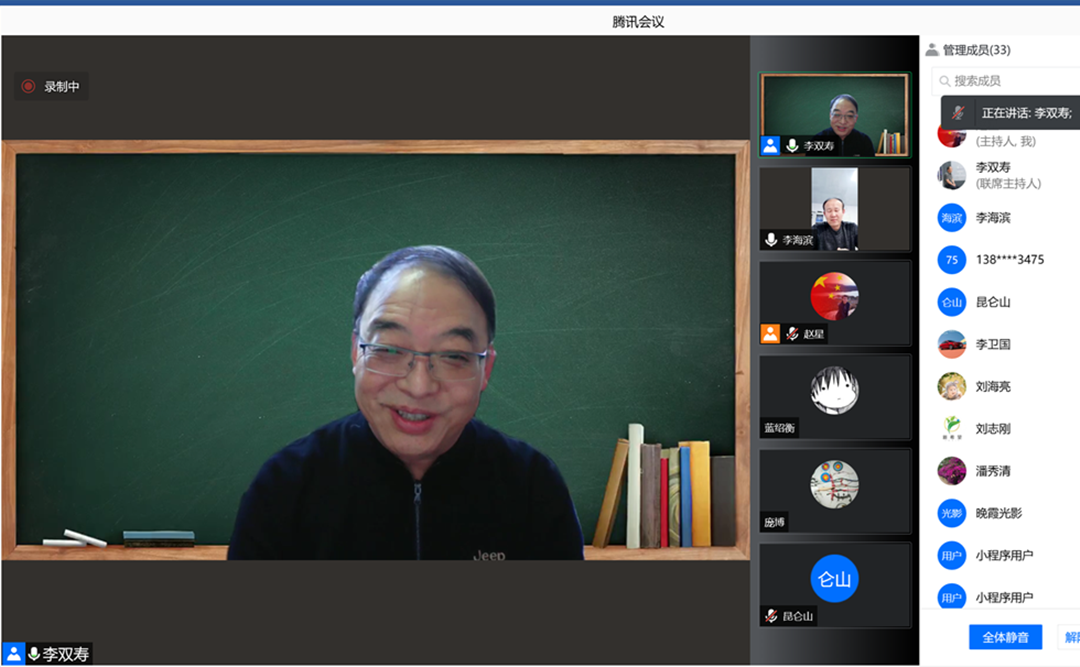
Task: Click muted microphone icon on 赵星 tile
Action: pyautogui.click(x=792, y=334)
